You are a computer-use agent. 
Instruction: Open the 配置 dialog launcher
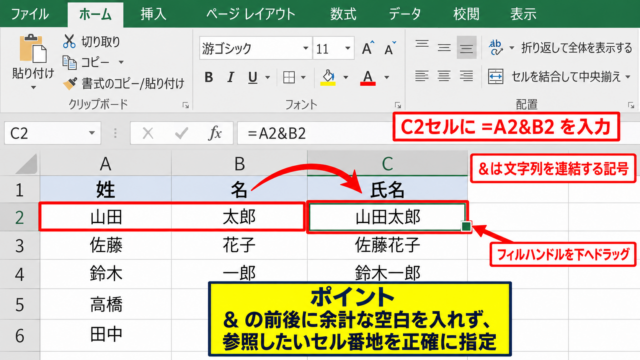(x=631, y=105)
